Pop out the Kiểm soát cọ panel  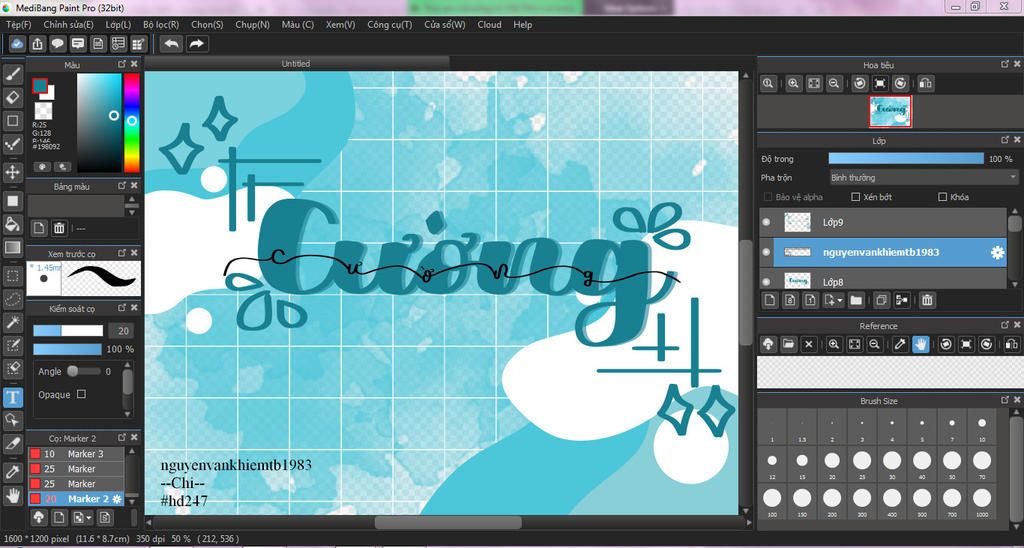[121, 307]
